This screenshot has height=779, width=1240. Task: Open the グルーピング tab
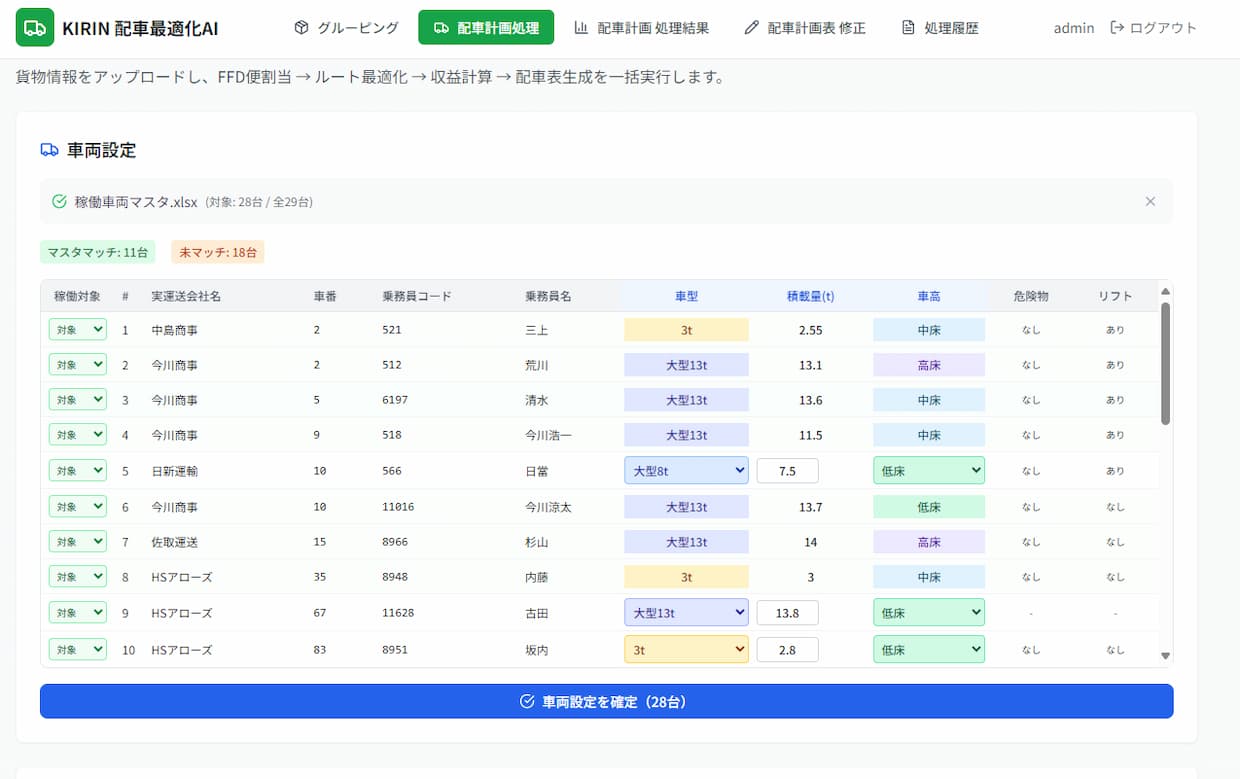point(346,28)
